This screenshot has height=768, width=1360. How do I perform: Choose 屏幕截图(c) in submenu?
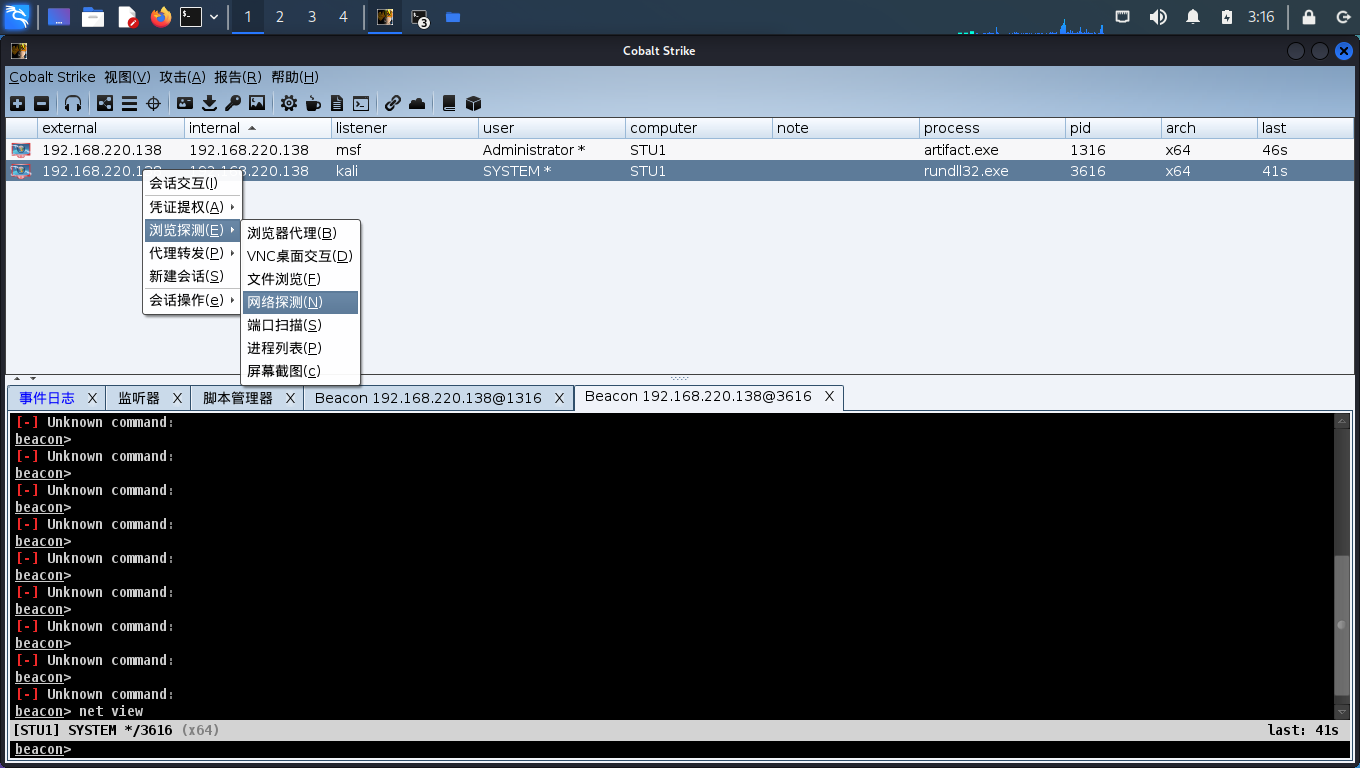click(300, 371)
